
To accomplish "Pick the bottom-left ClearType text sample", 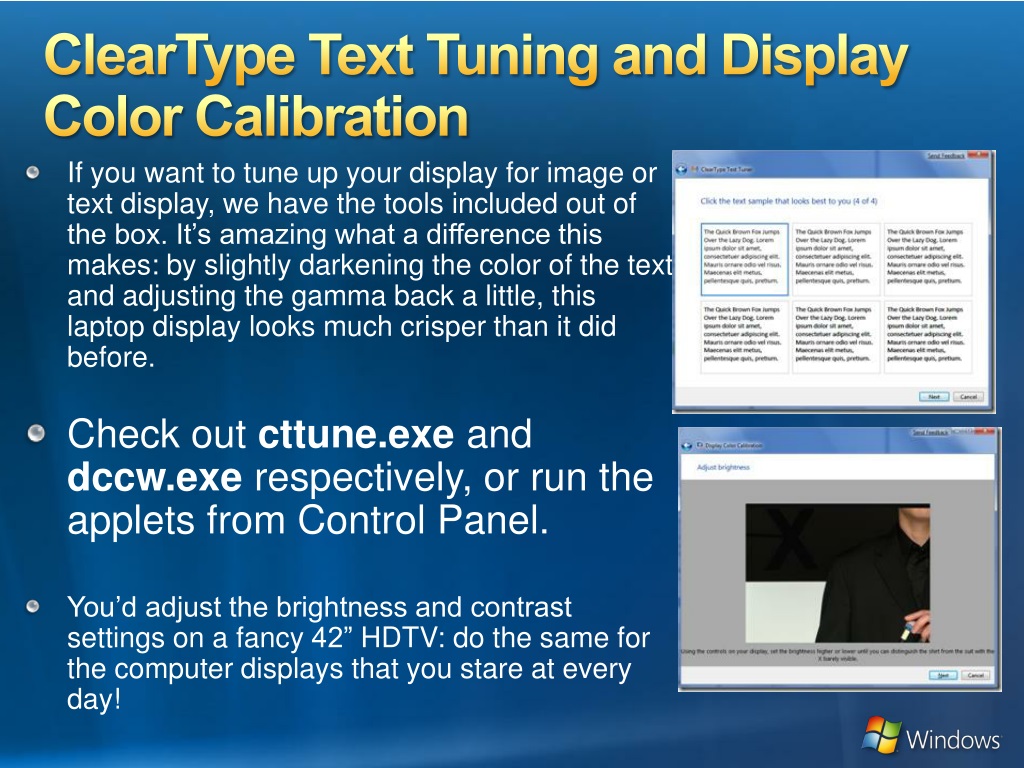I will 744,336.
